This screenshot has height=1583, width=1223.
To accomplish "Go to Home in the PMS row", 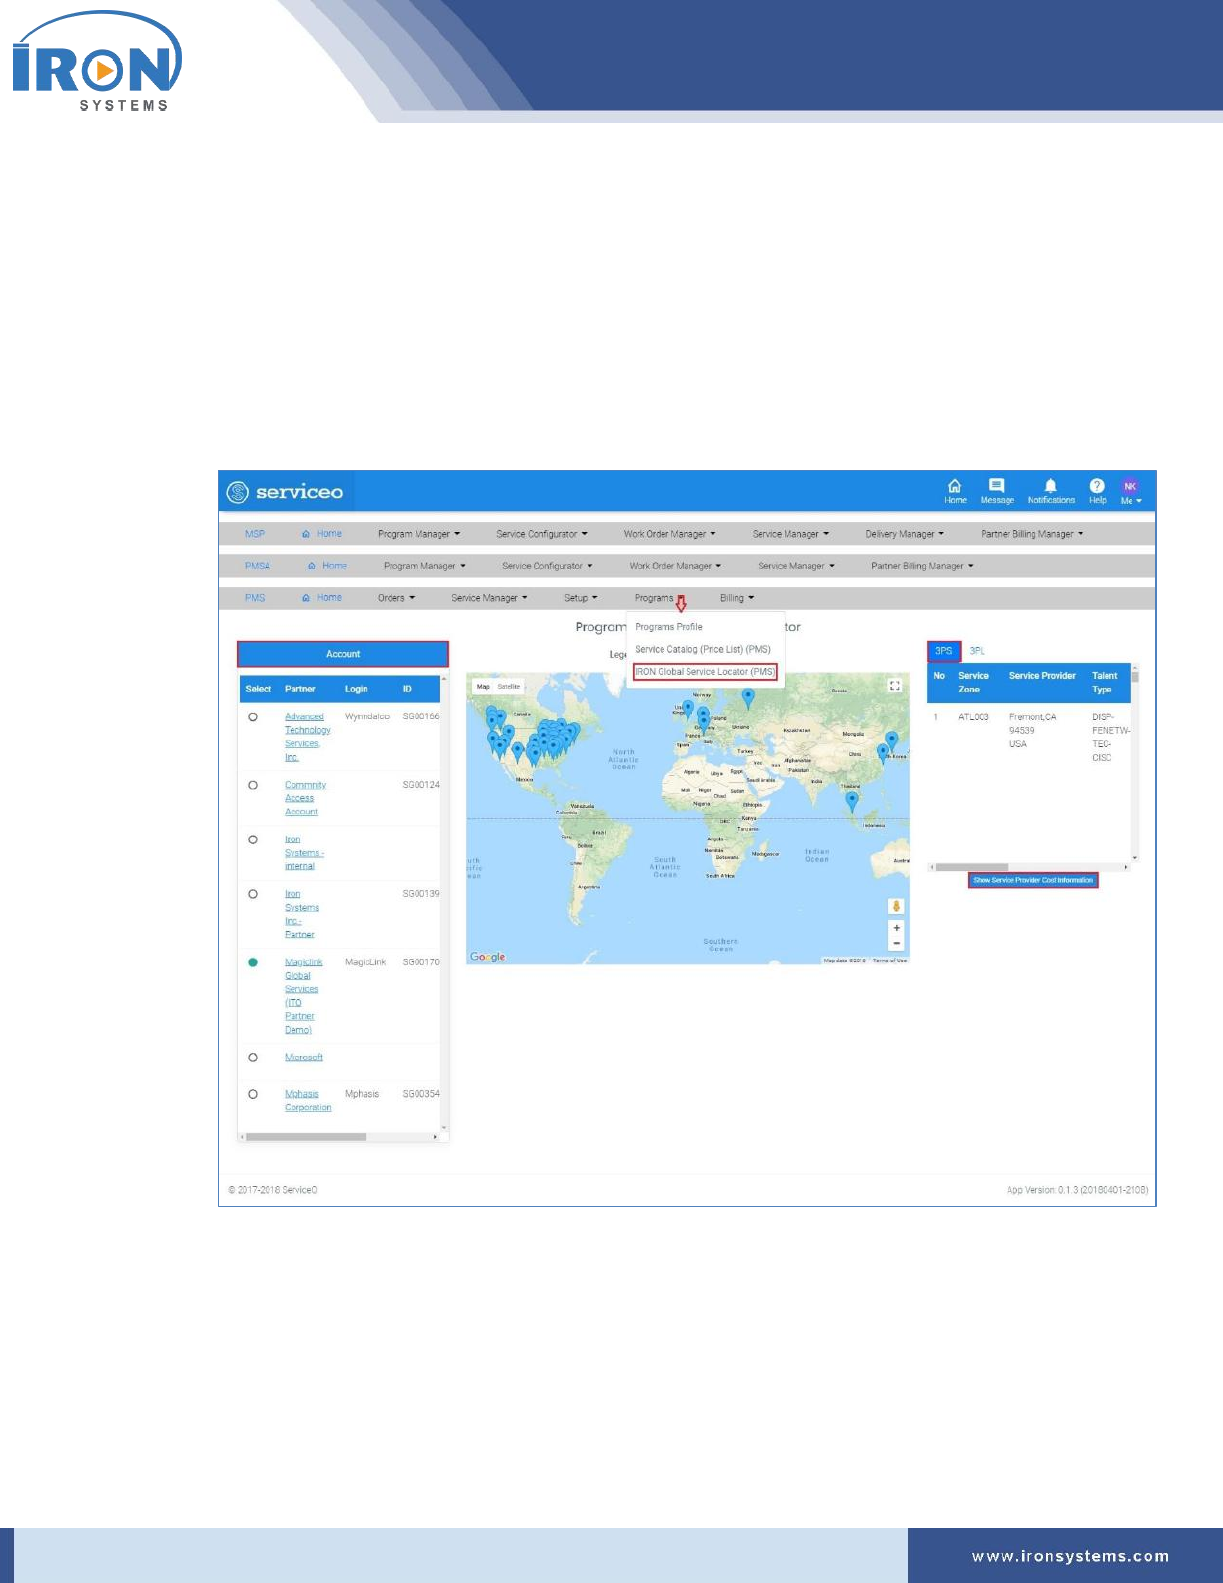I will coord(322,598).
